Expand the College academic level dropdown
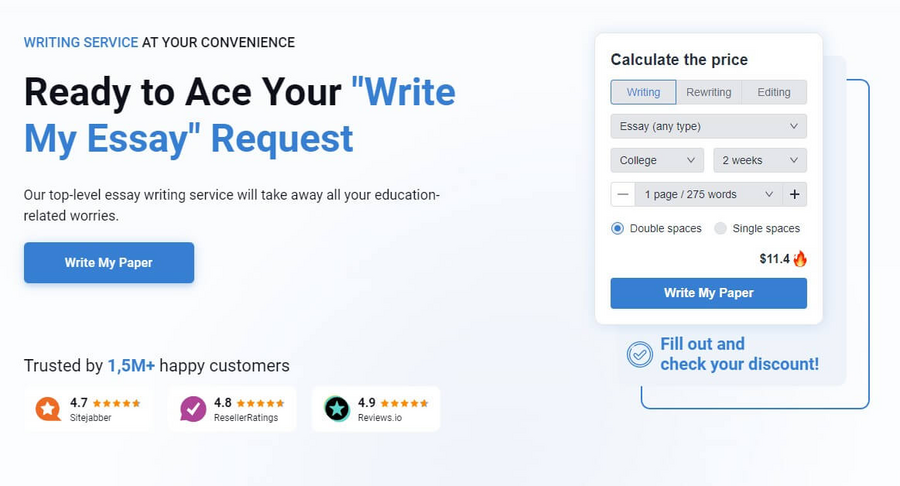The image size is (900, 486). click(657, 160)
